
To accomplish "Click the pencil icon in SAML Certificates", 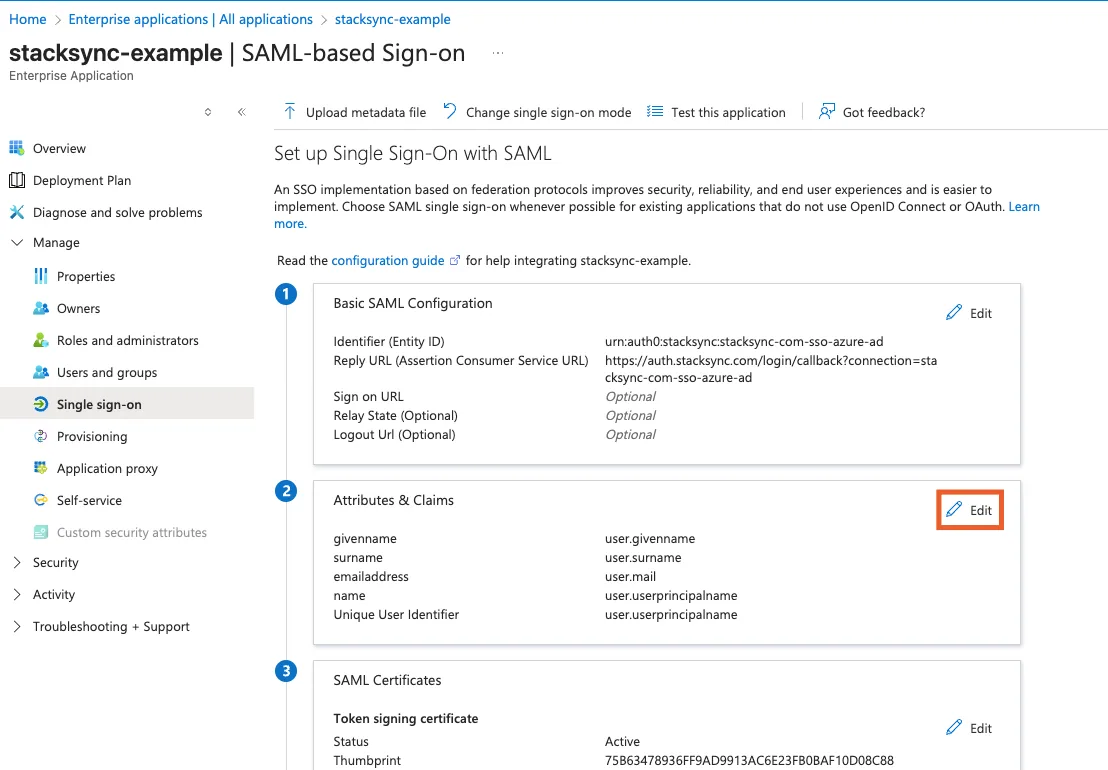I will point(954,728).
